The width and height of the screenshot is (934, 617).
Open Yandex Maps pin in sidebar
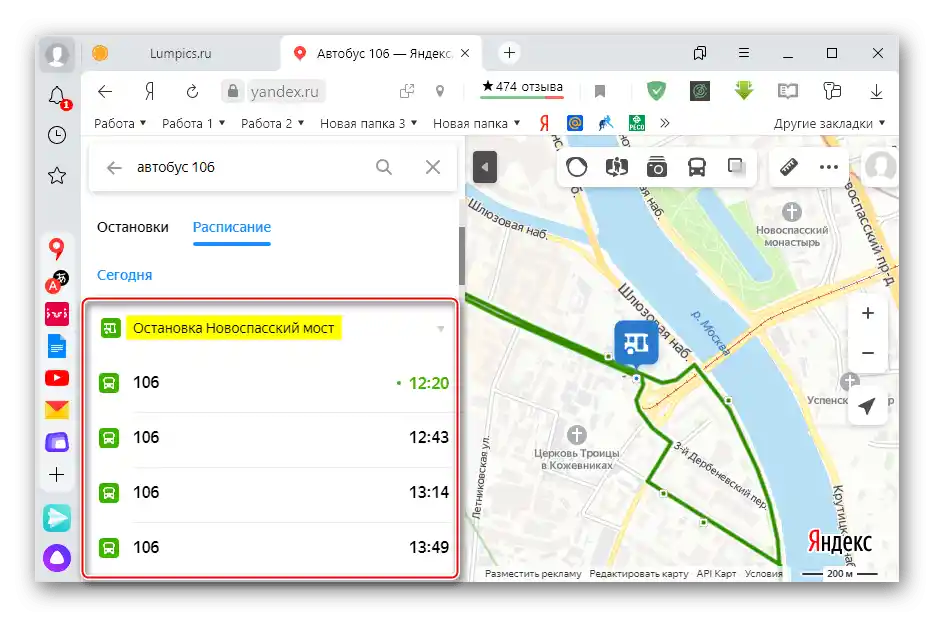(57, 248)
